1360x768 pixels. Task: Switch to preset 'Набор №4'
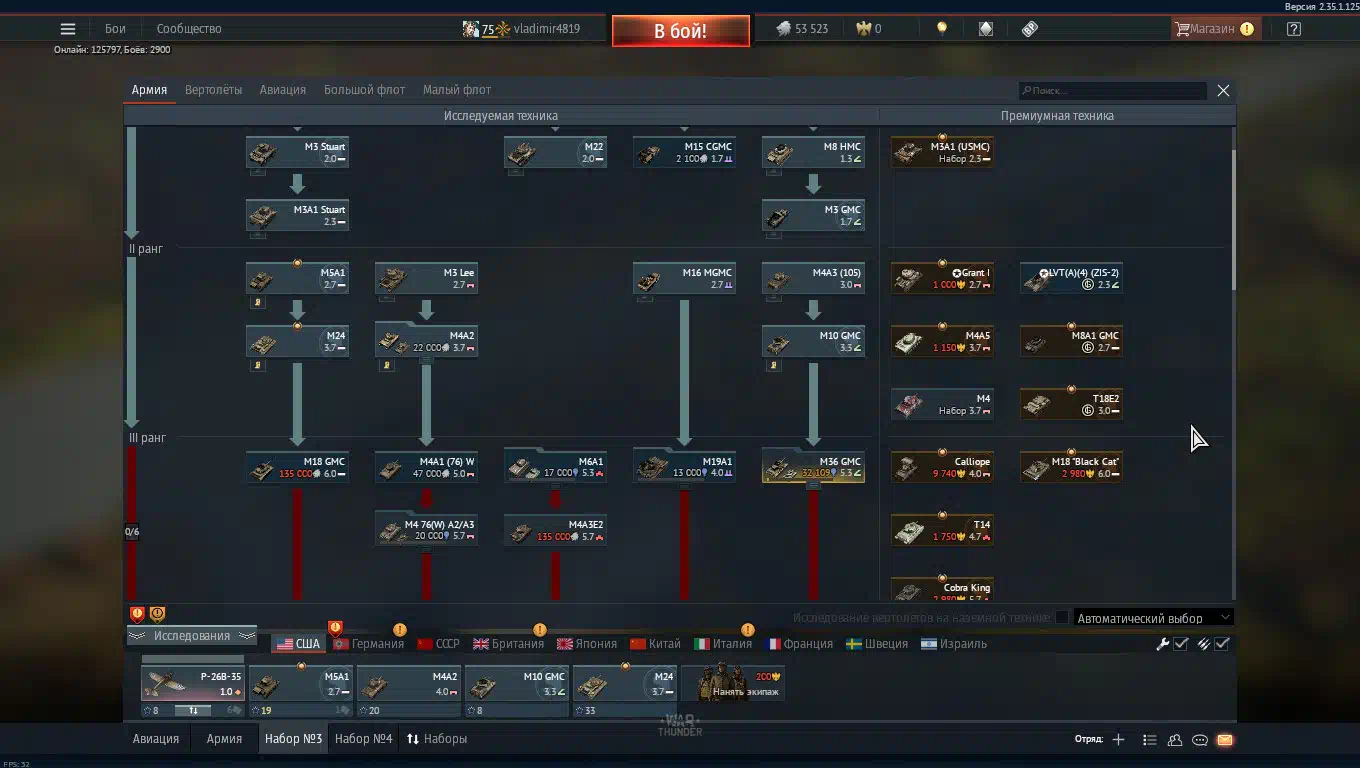tap(363, 739)
